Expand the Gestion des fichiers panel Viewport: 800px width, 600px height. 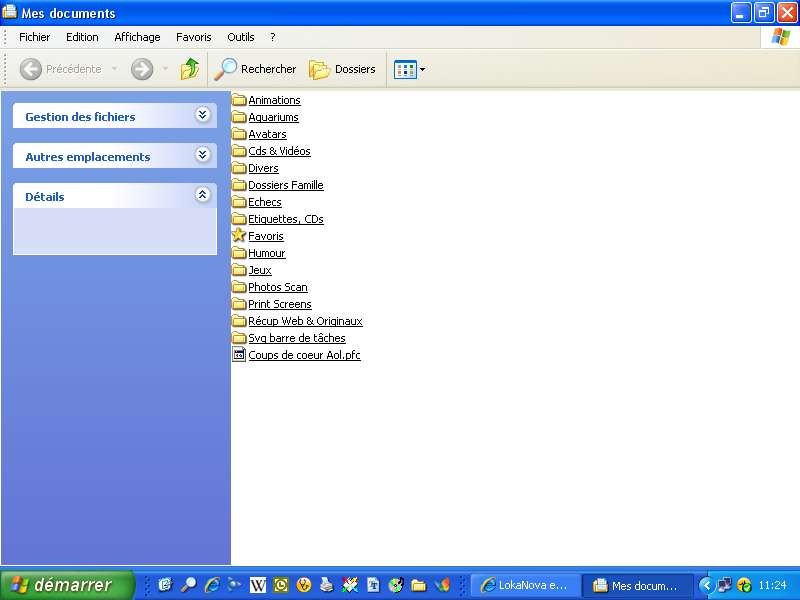click(203, 116)
